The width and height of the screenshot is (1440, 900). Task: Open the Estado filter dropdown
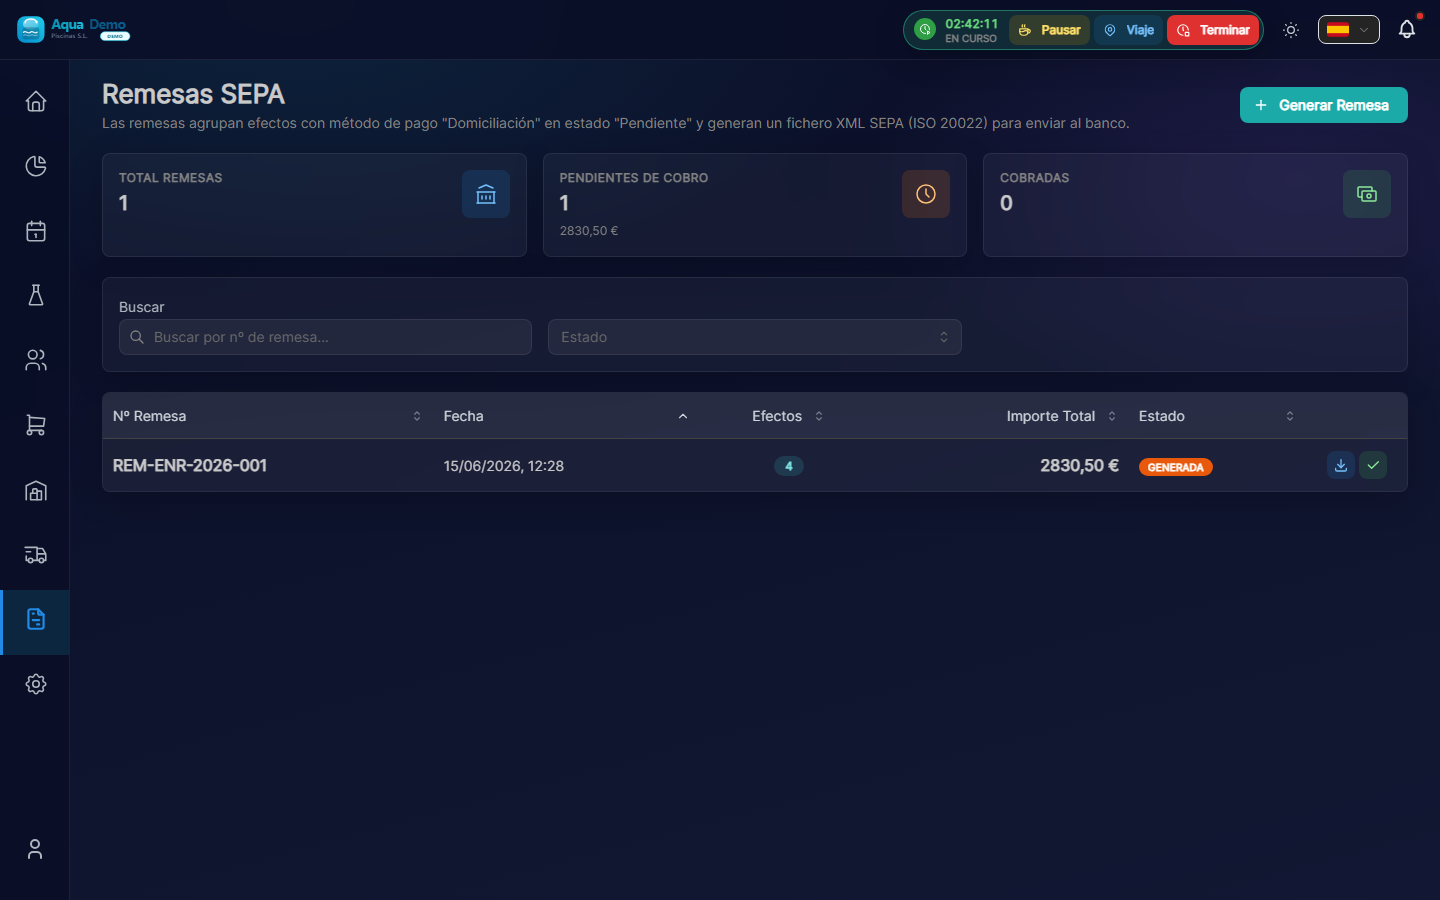[755, 337]
